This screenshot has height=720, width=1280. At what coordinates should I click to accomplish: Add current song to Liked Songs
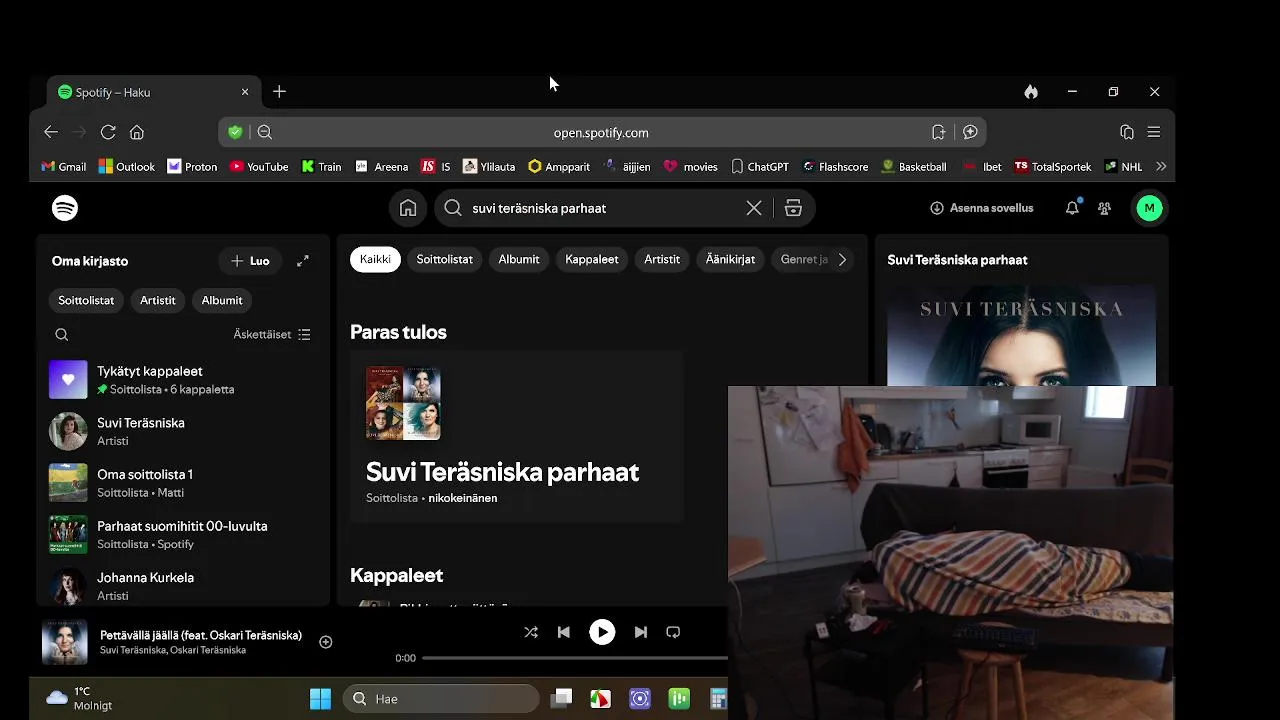pos(326,642)
